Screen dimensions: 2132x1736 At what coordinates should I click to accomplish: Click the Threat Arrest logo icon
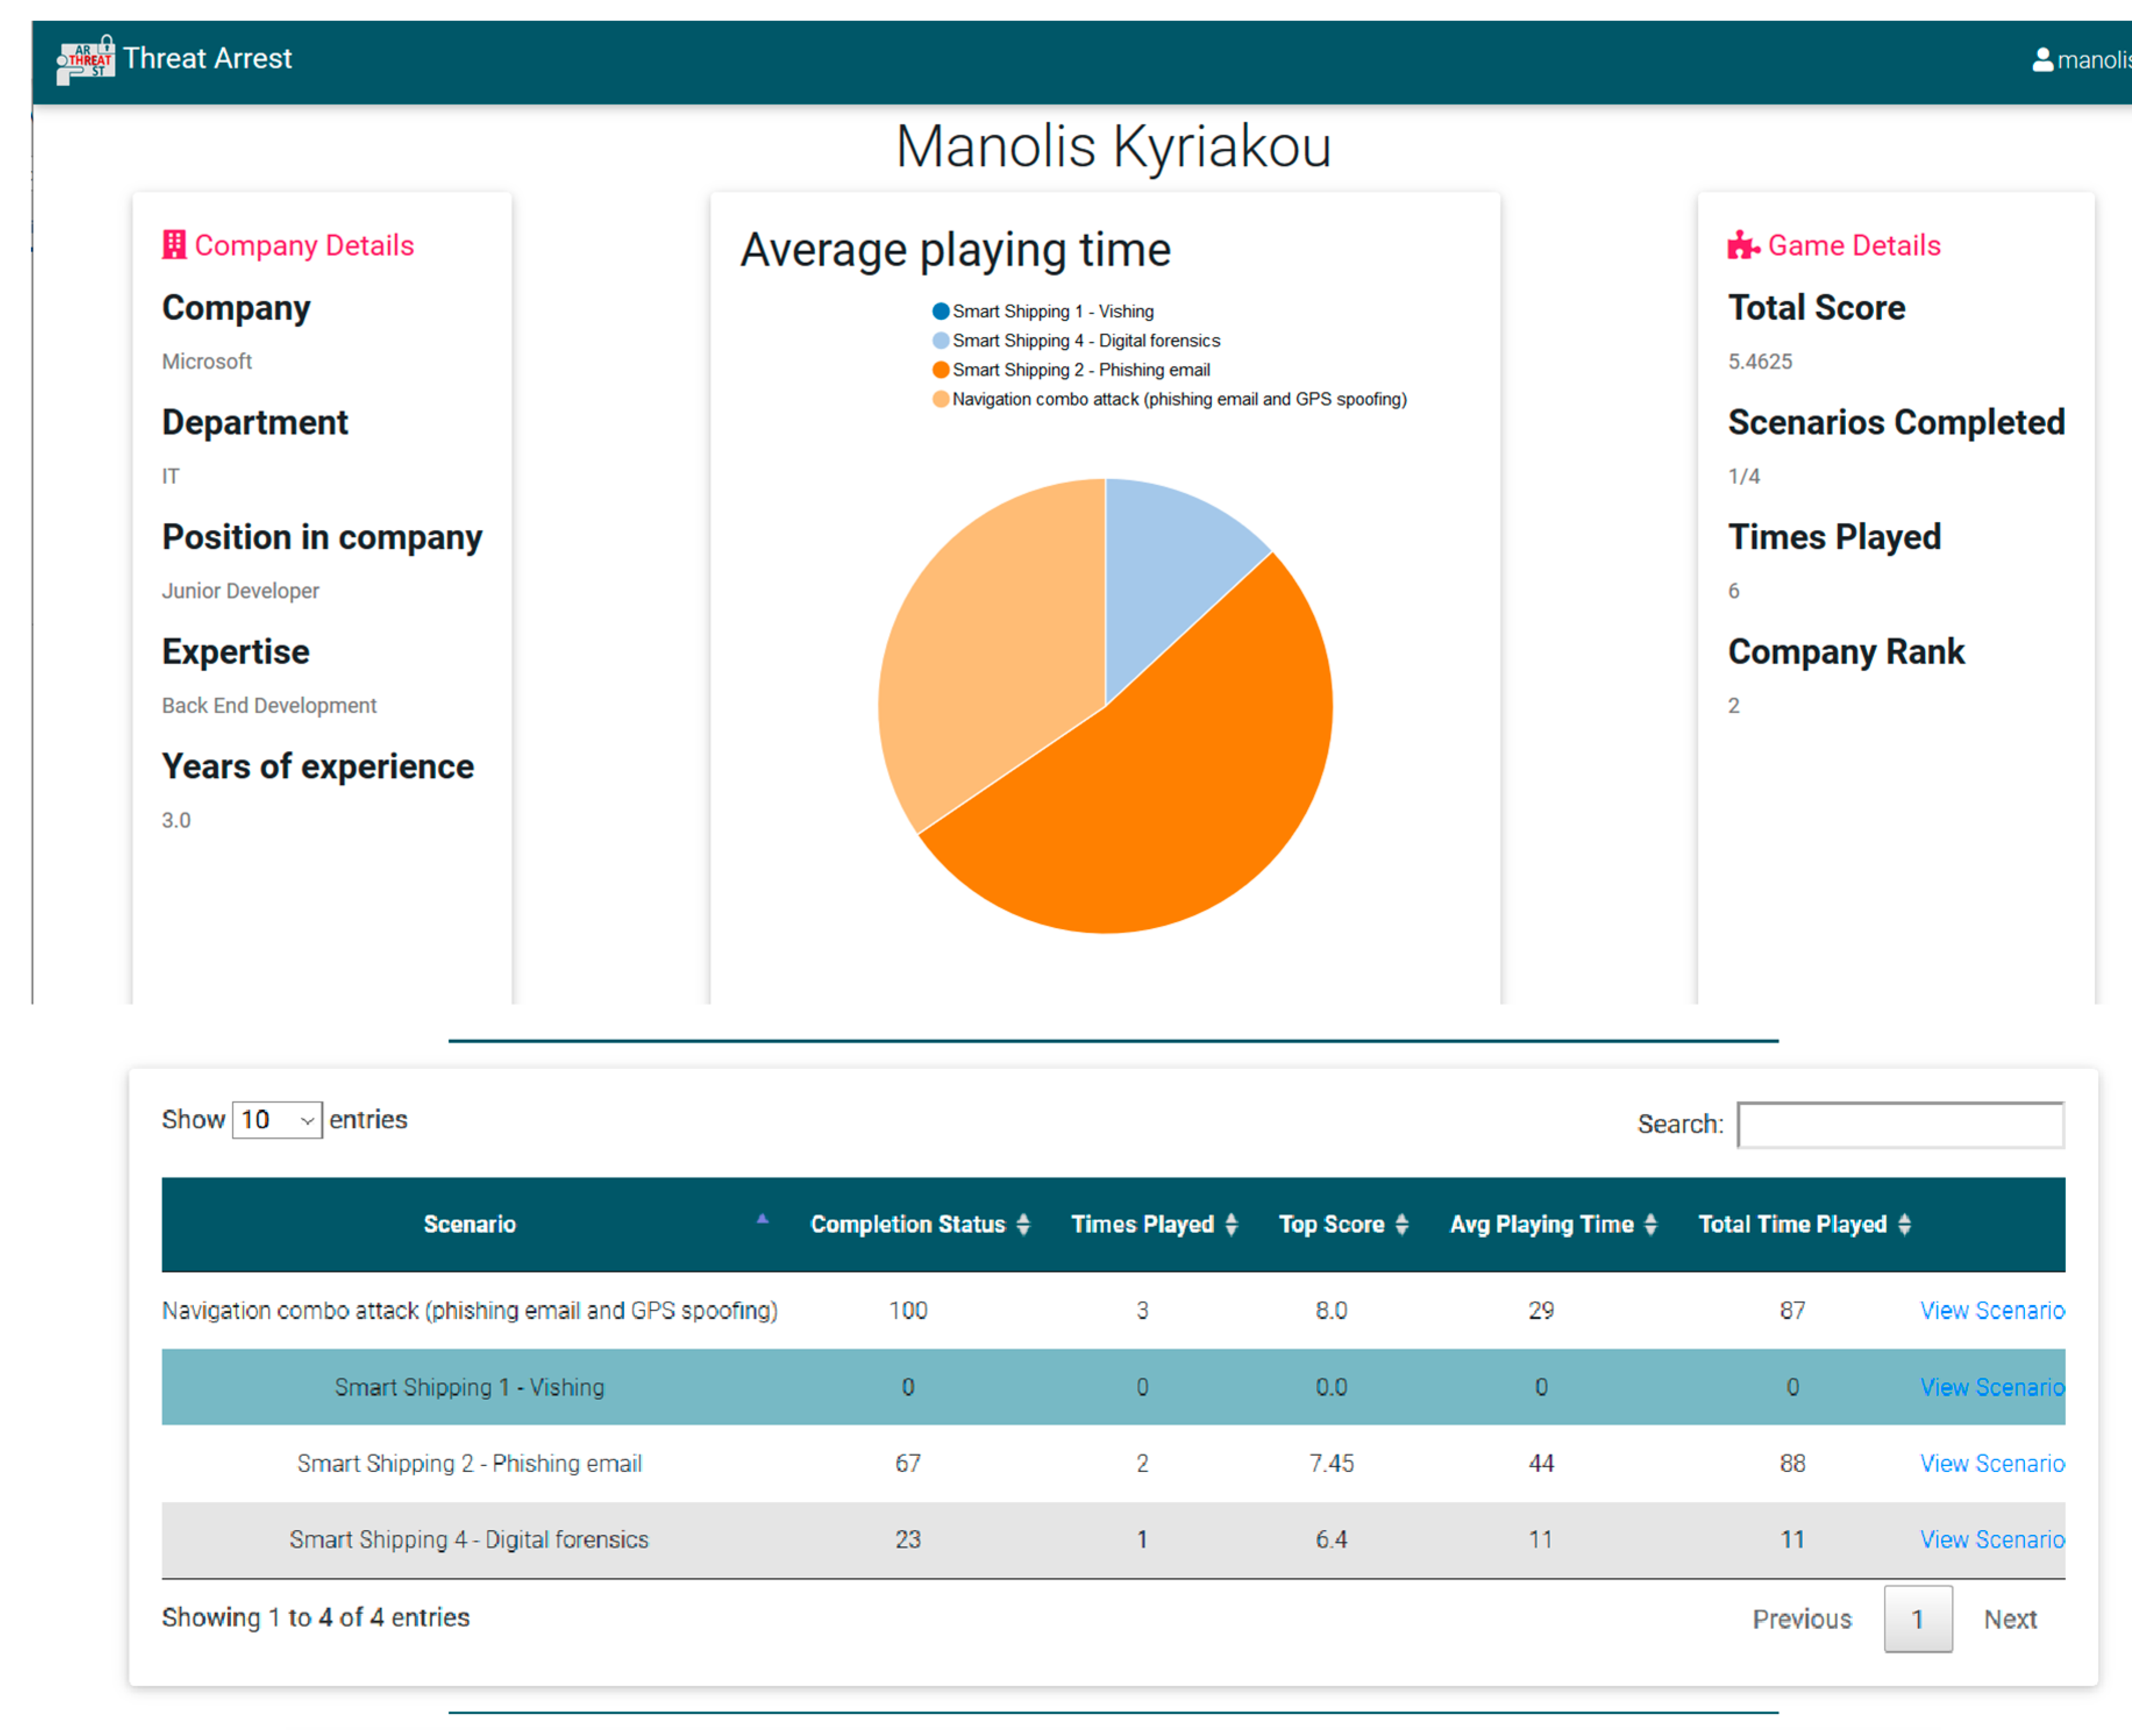pyautogui.click(x=85, y=60)
